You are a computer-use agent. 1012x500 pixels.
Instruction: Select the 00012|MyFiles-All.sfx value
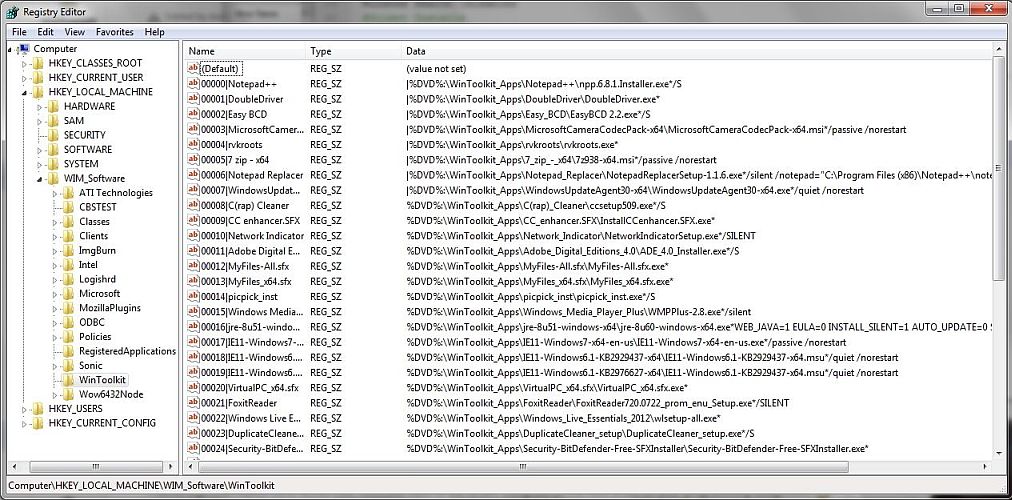click(x=247, y=266)
